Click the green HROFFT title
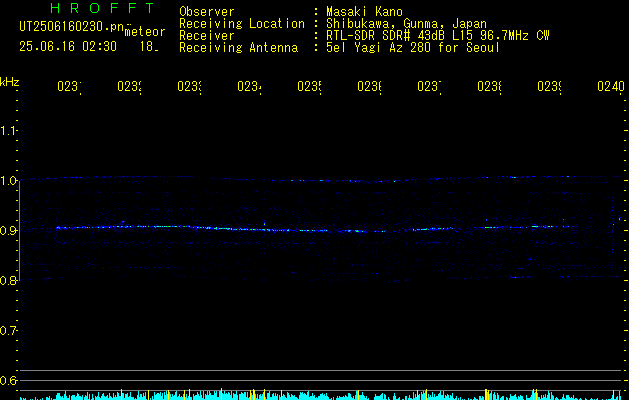629x400 pixels. (102, 8)
